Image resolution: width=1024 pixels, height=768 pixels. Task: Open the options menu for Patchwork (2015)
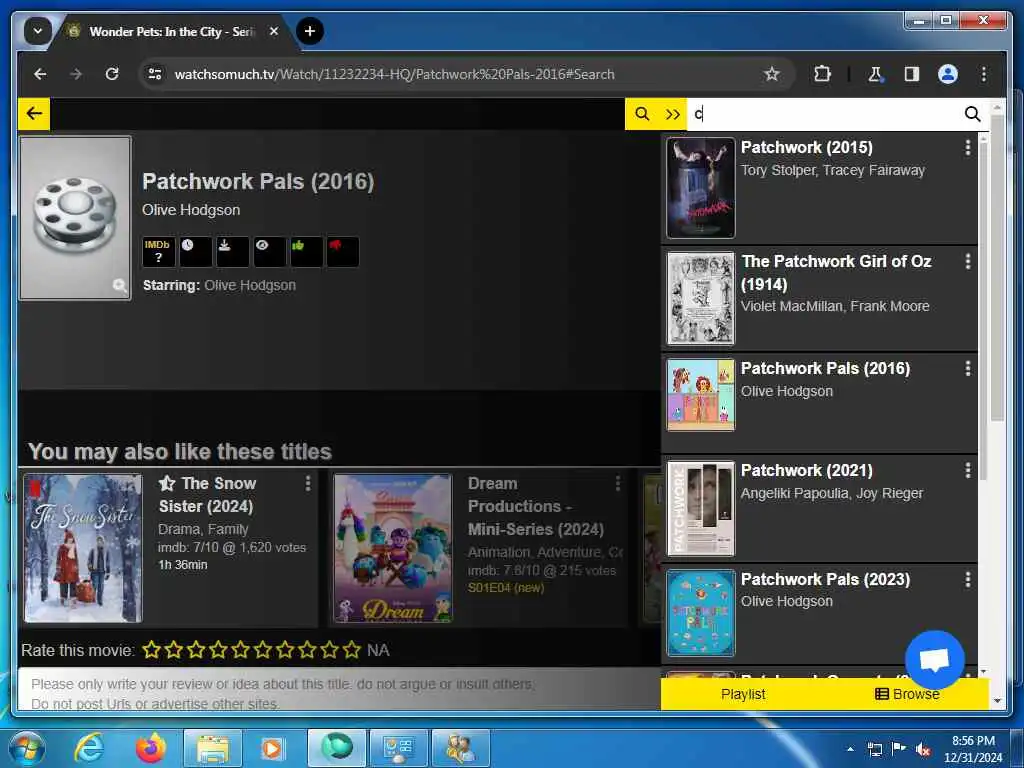967,148
